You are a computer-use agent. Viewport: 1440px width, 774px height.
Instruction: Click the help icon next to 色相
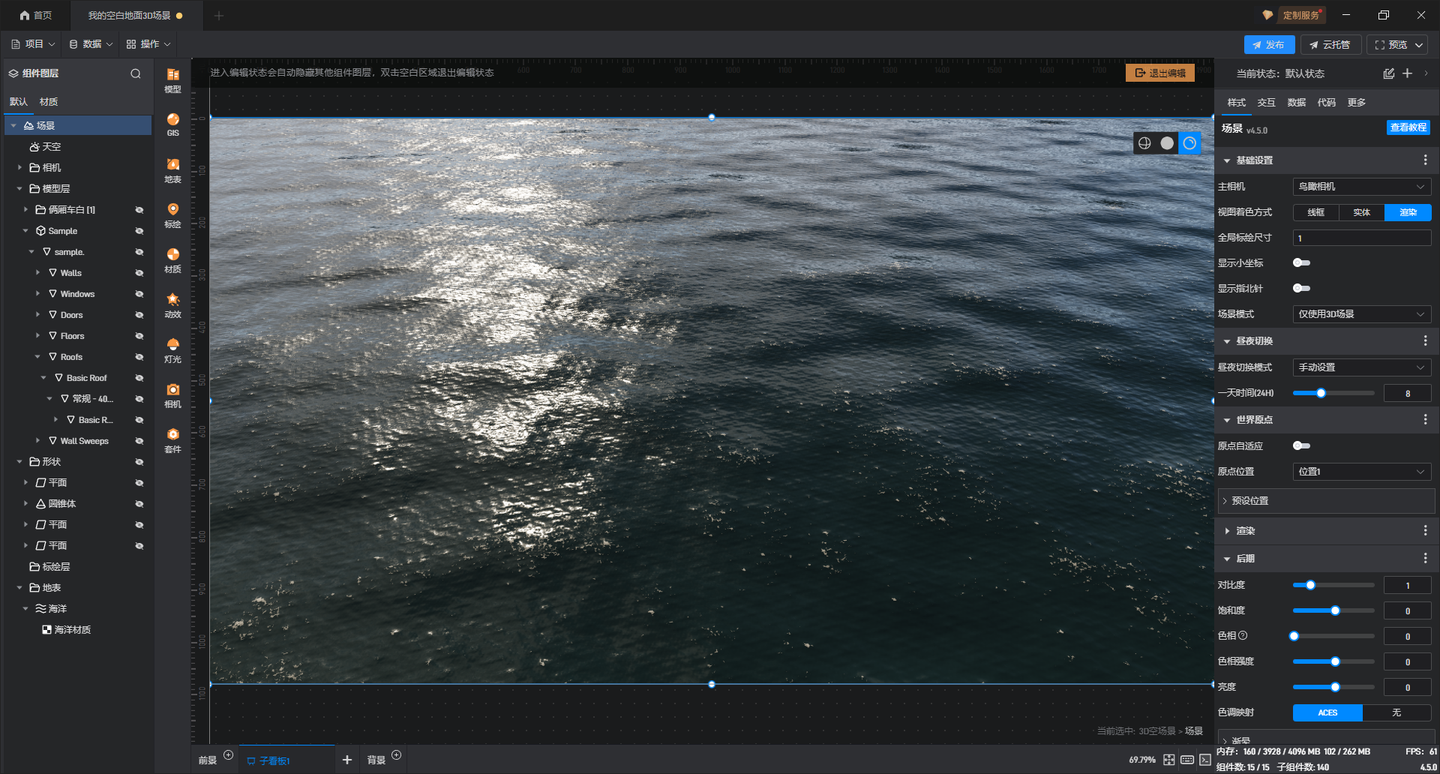point(1243,635)
